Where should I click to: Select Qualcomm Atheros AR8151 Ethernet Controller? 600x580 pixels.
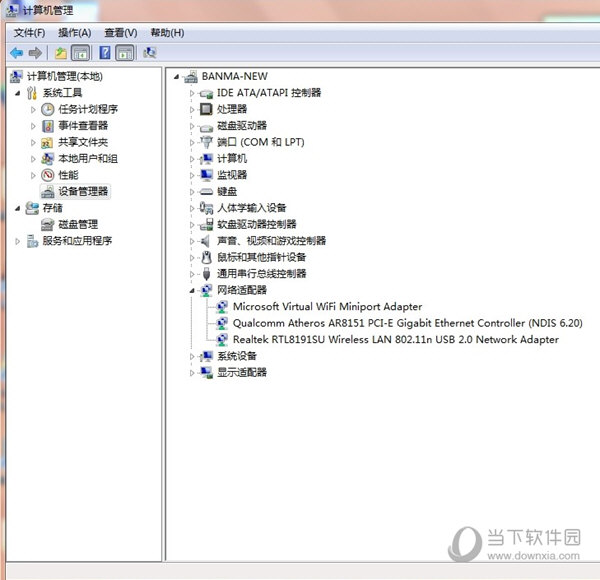[408, 323]
